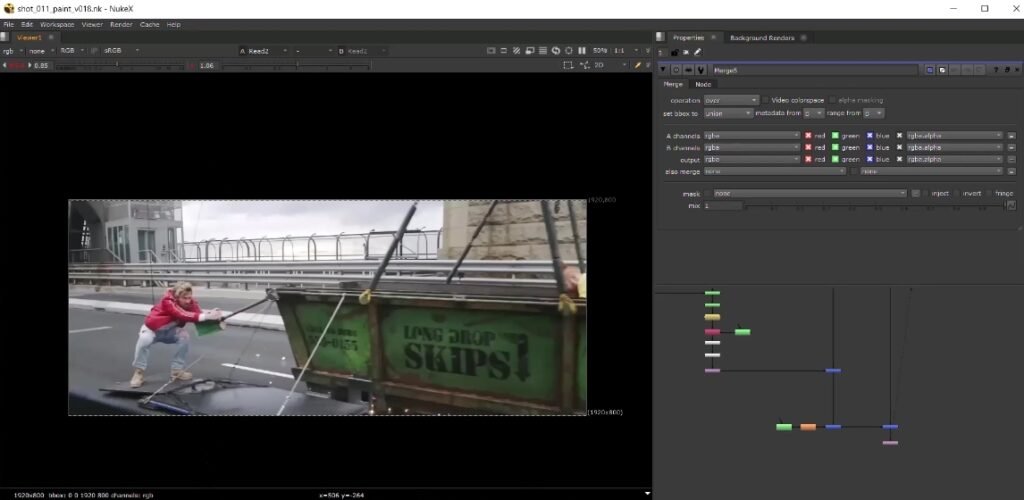
Task: Open the 2D view mode dropdown
Action: tap(611, 65)
